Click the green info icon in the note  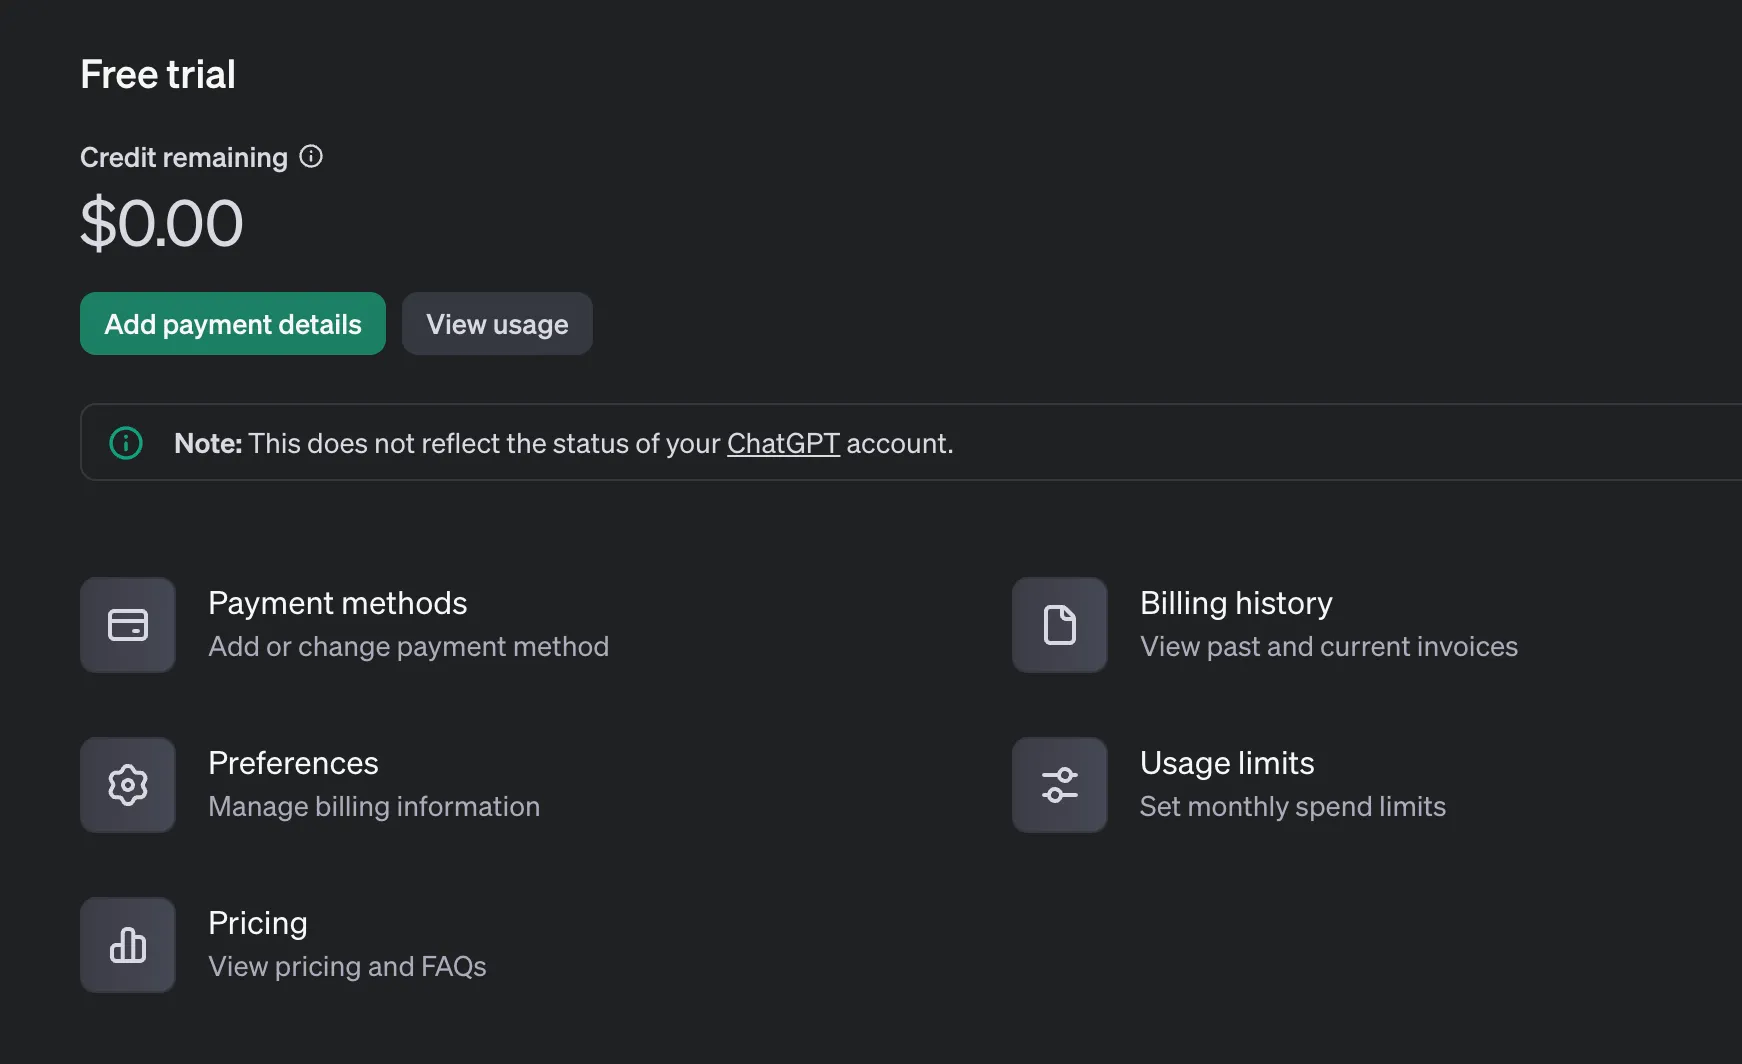(126, 443)
